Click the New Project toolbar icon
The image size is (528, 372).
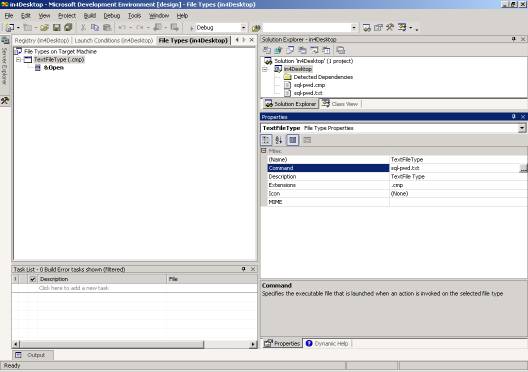point(10,28)
